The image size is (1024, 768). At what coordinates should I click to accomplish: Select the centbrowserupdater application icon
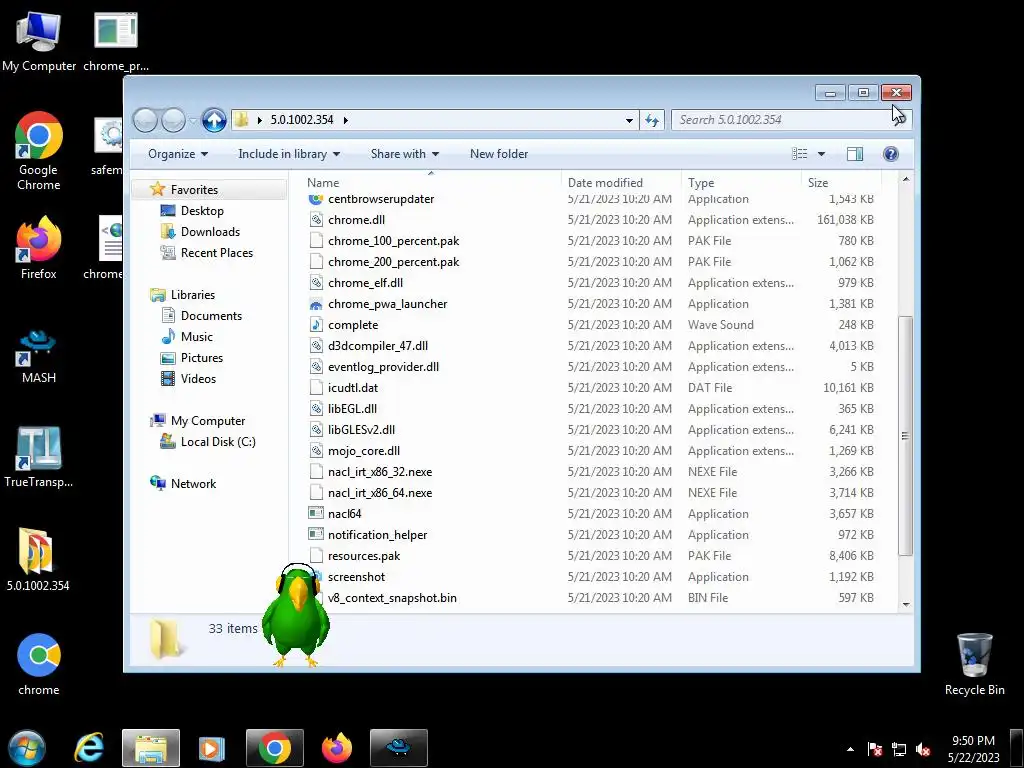tap(316, 199)
